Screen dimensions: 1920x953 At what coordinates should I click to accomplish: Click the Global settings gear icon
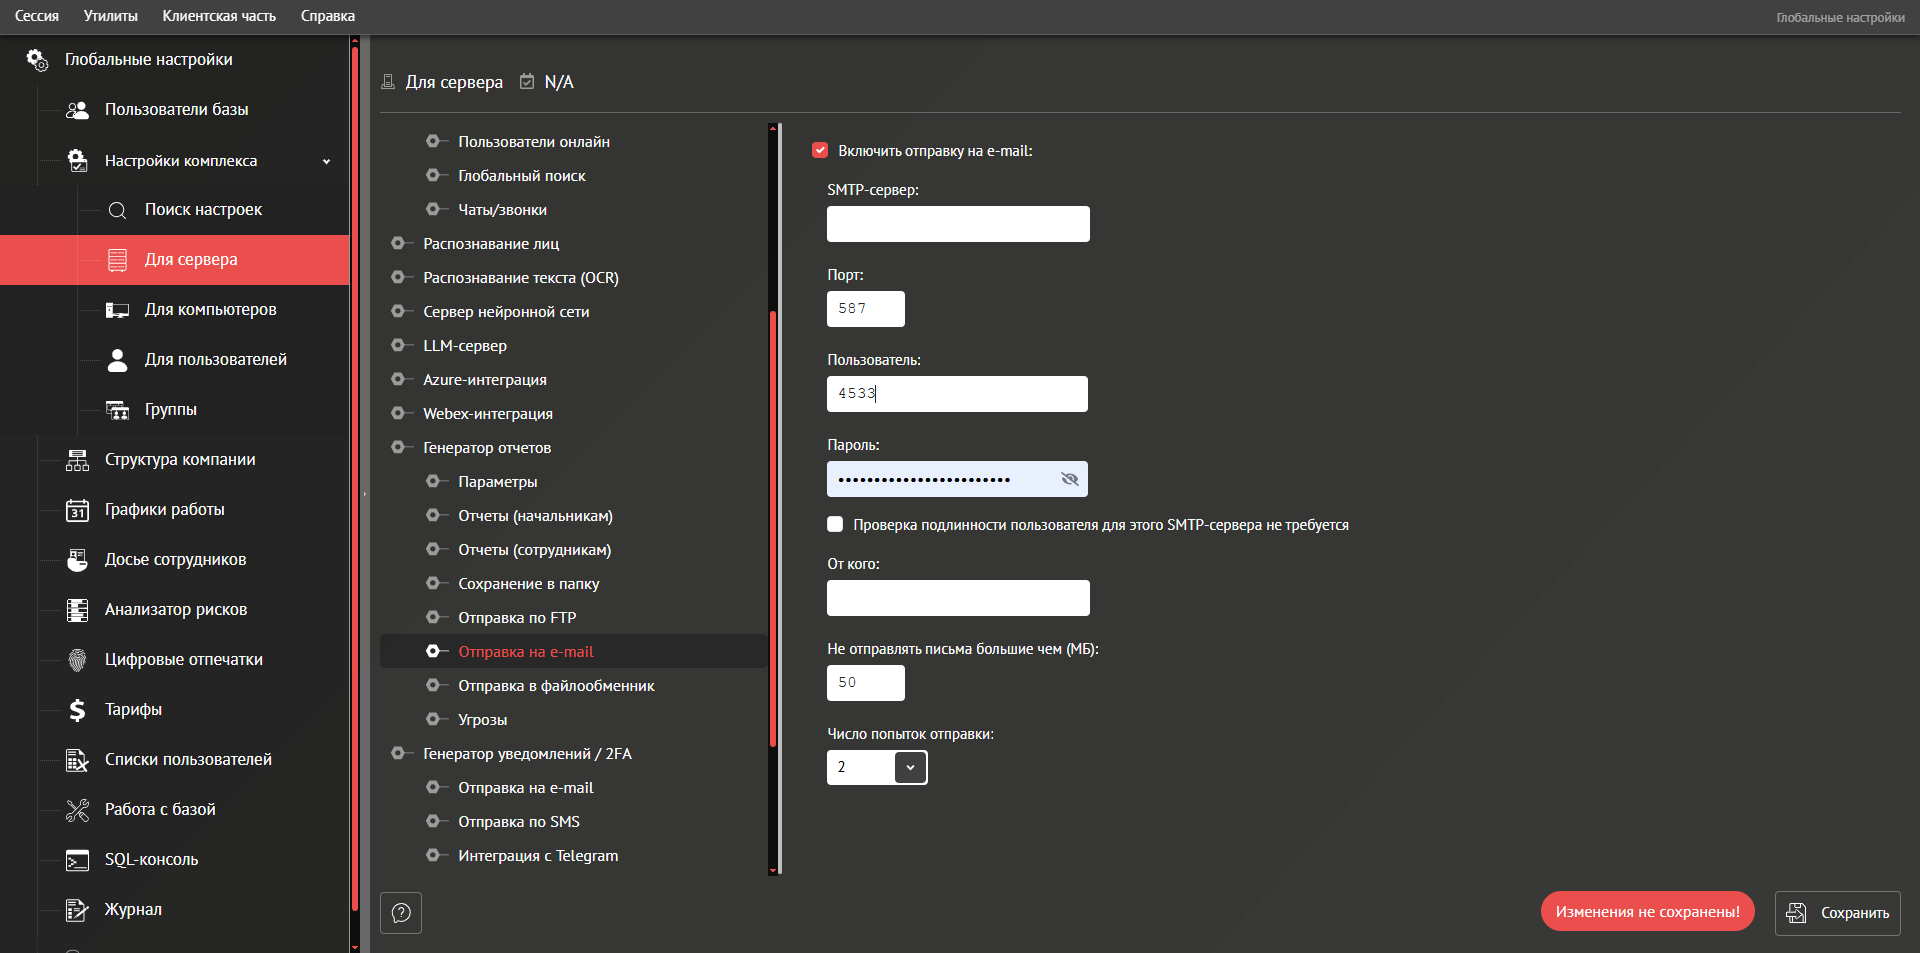pyautogui.click(x=37, y=60)
